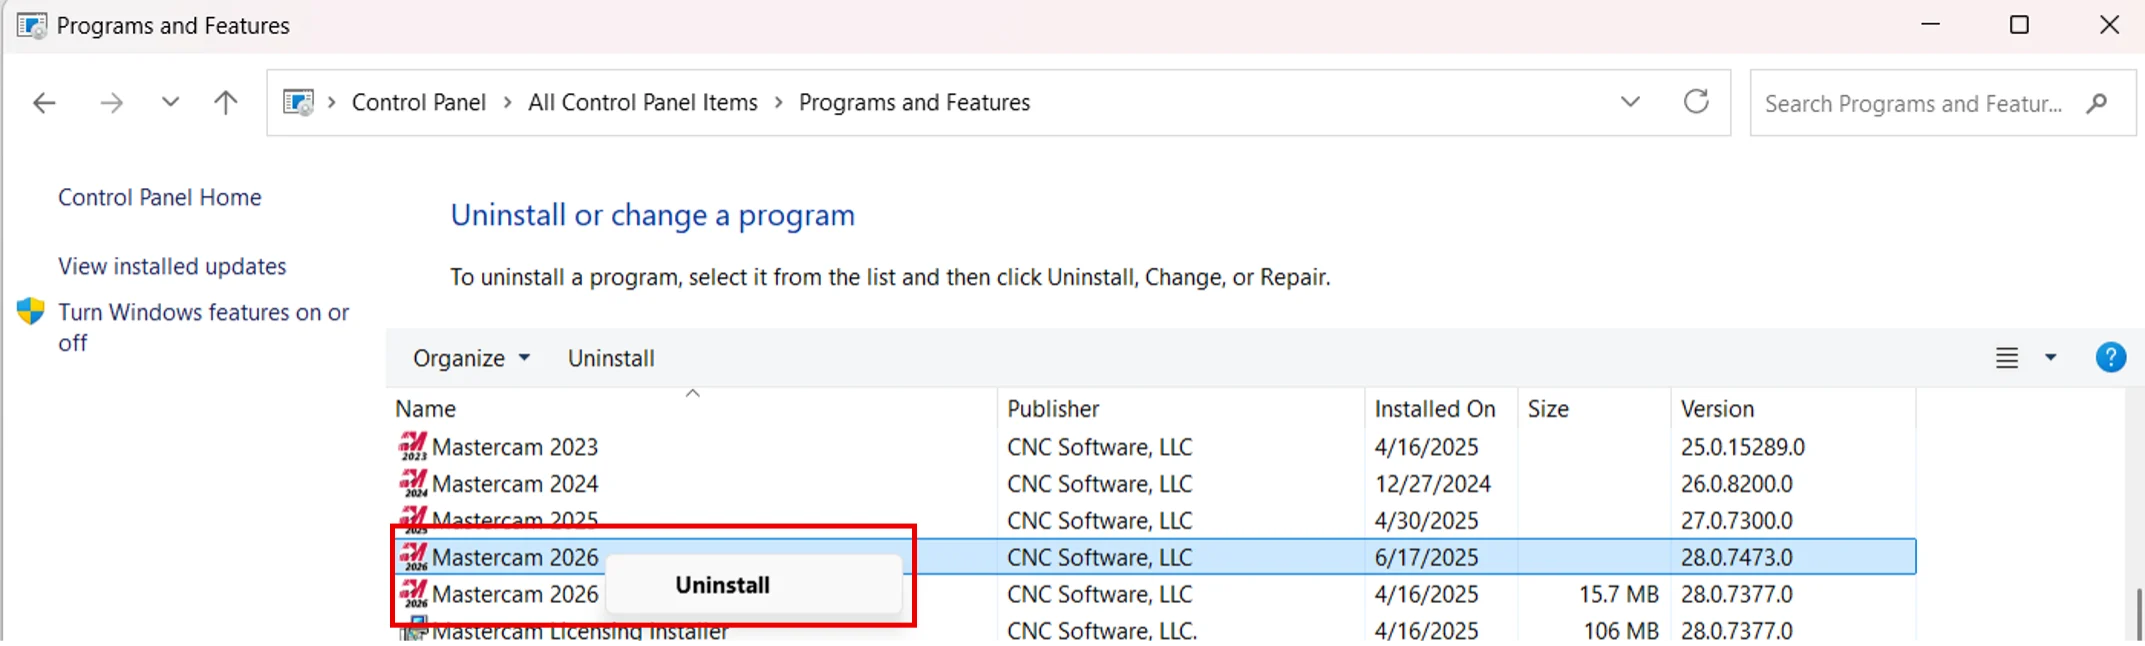Image resolution: width=2145 pixels, height=646 pixels.
Task: Select Mastercam 2026 installed 6/17/2025
Action: point(1153,557)
